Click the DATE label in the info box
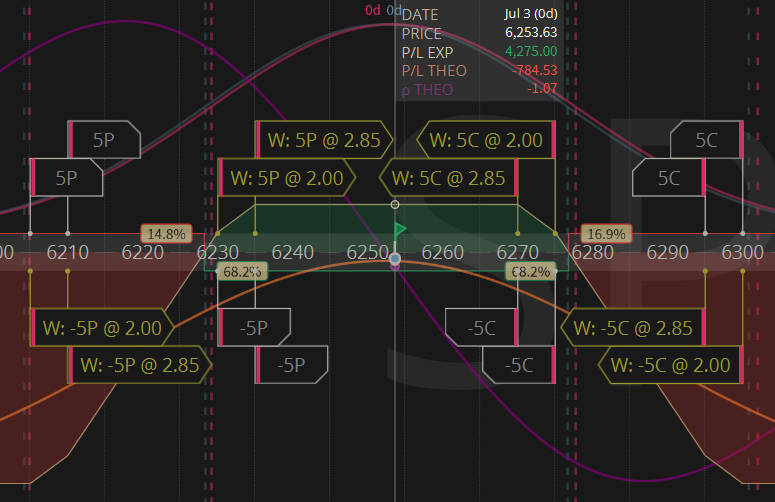775x502 pixels. (420, 15)
